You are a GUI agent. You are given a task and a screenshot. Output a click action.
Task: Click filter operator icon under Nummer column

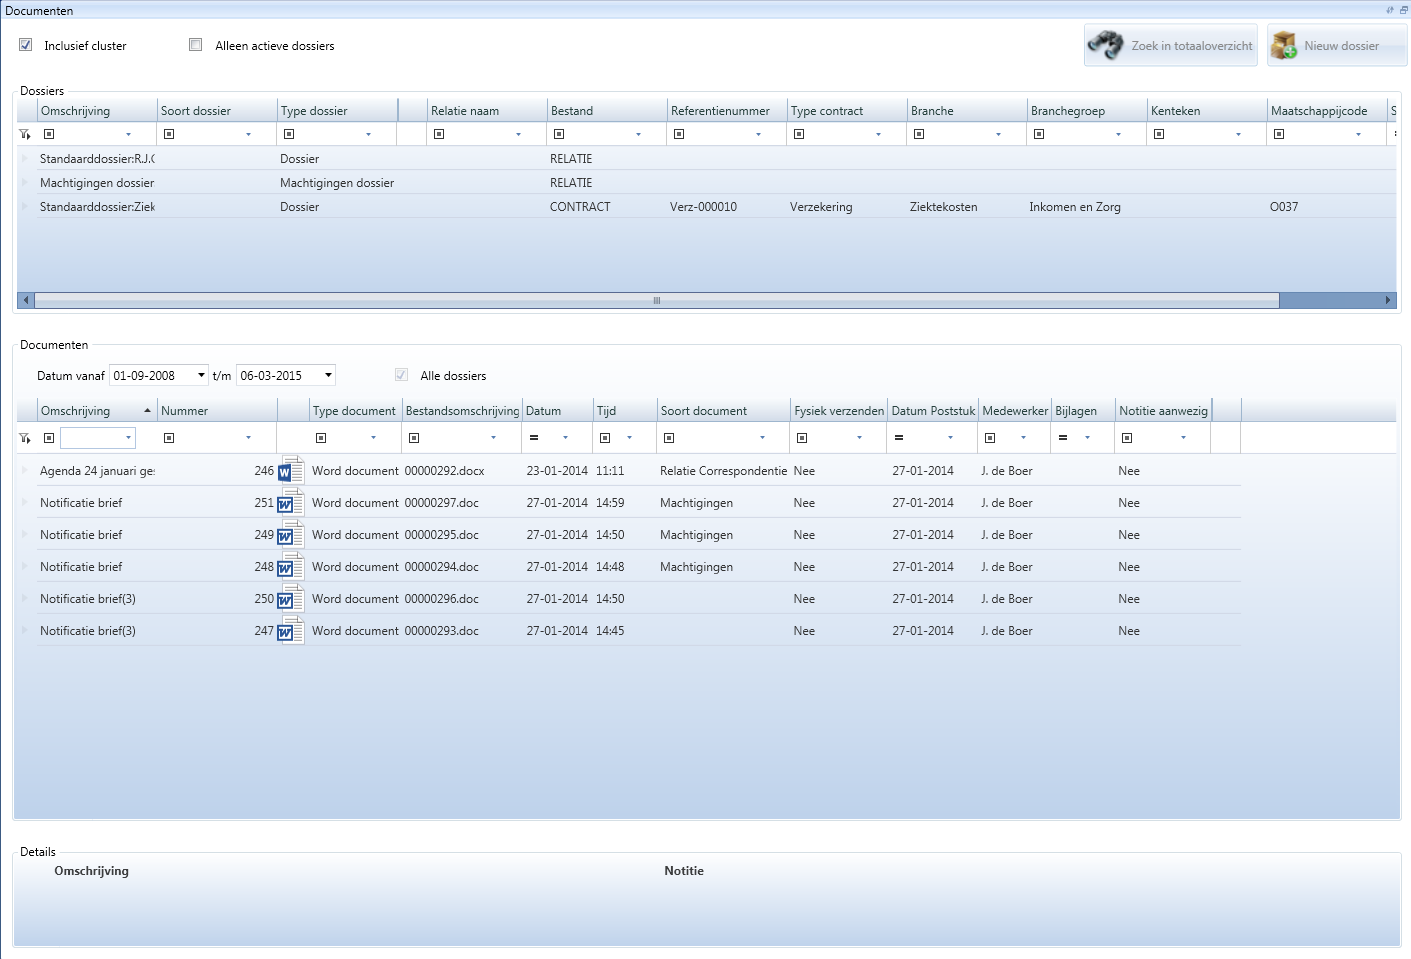pos(169,438)
